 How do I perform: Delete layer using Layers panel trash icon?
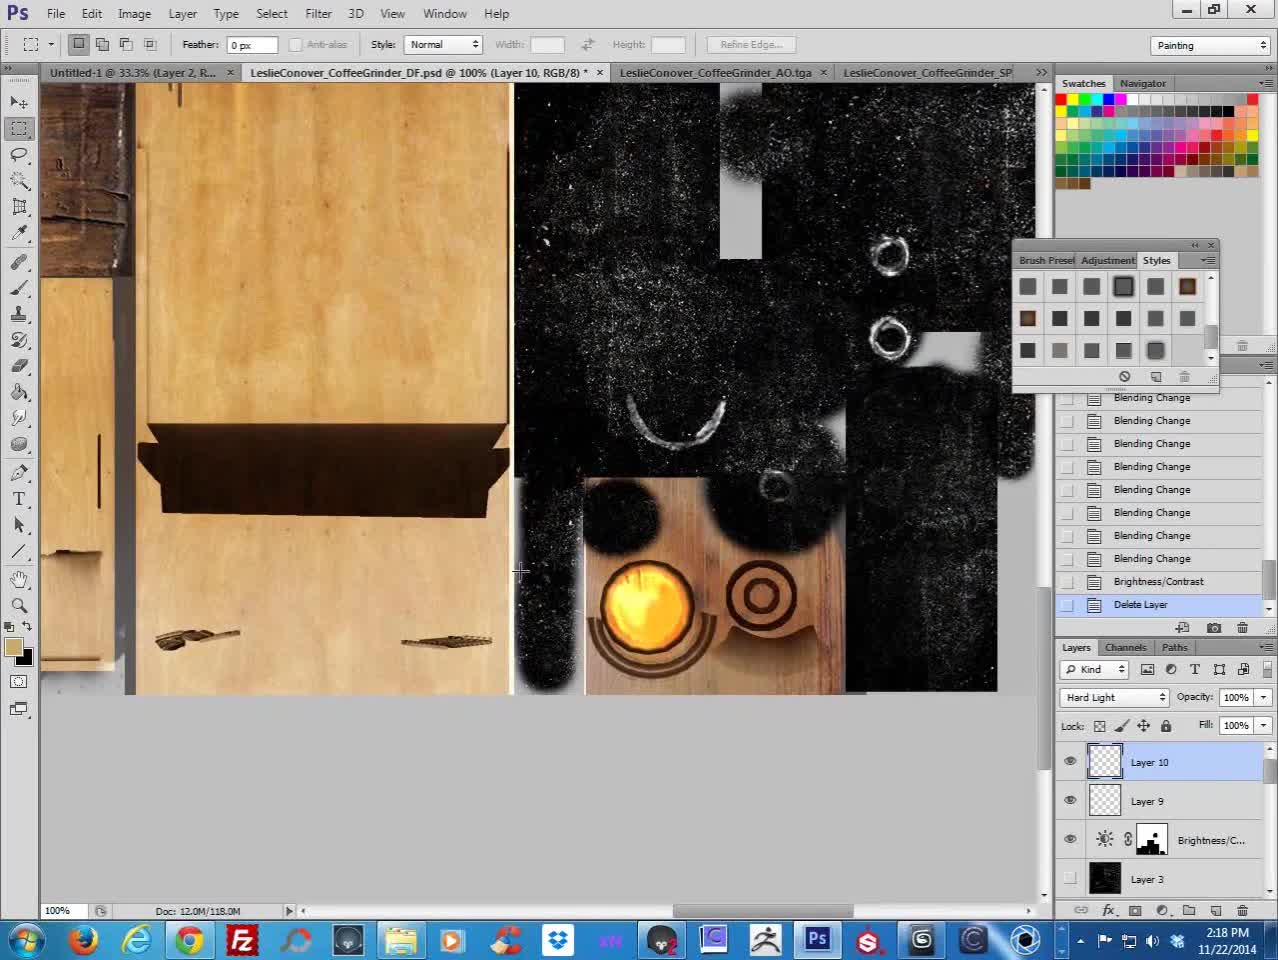[1242, 911]
